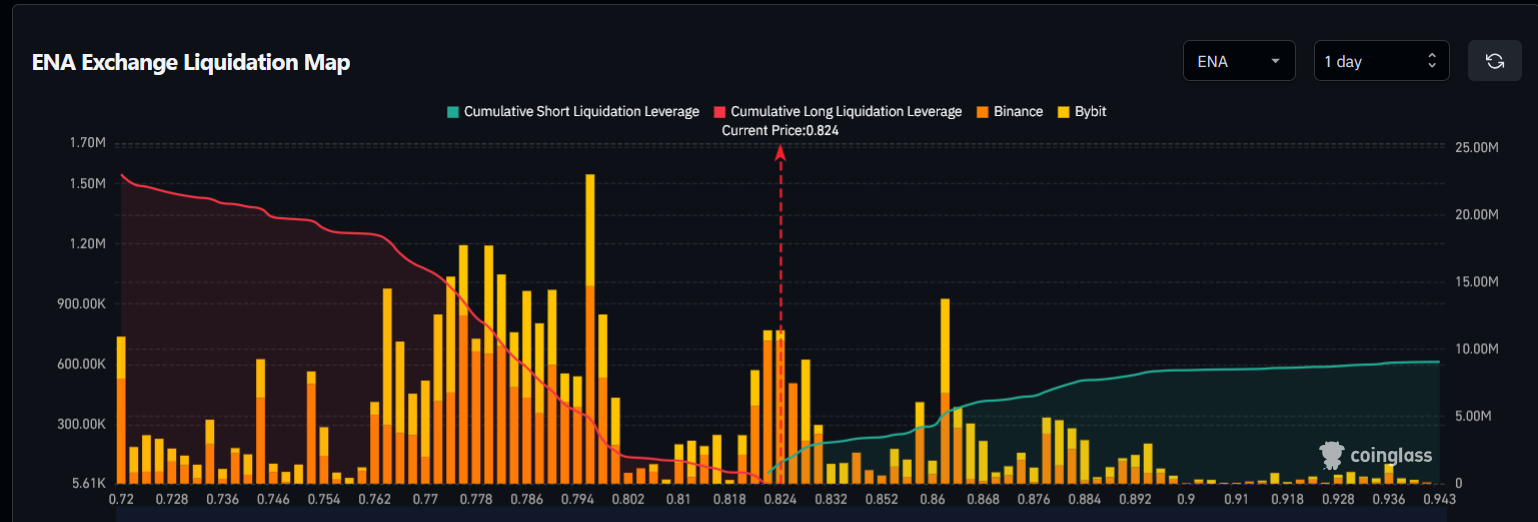Click the 300.00K left axis value
Viewport: 1538px width, 522px height.
tap(81, 424)
